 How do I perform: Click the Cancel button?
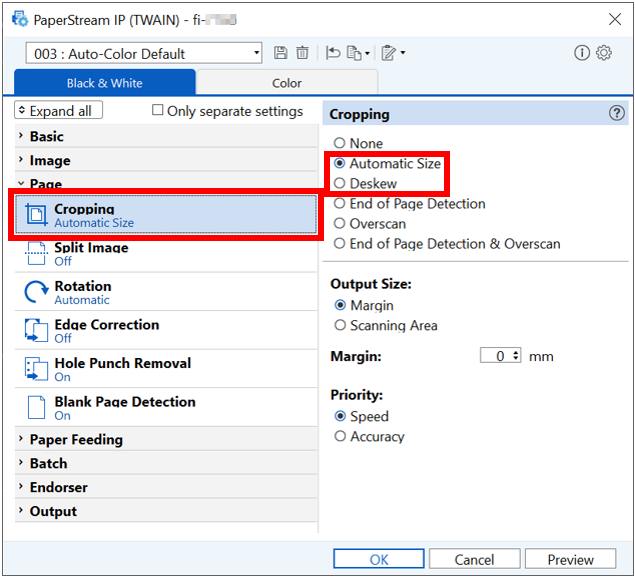point(474,559)
